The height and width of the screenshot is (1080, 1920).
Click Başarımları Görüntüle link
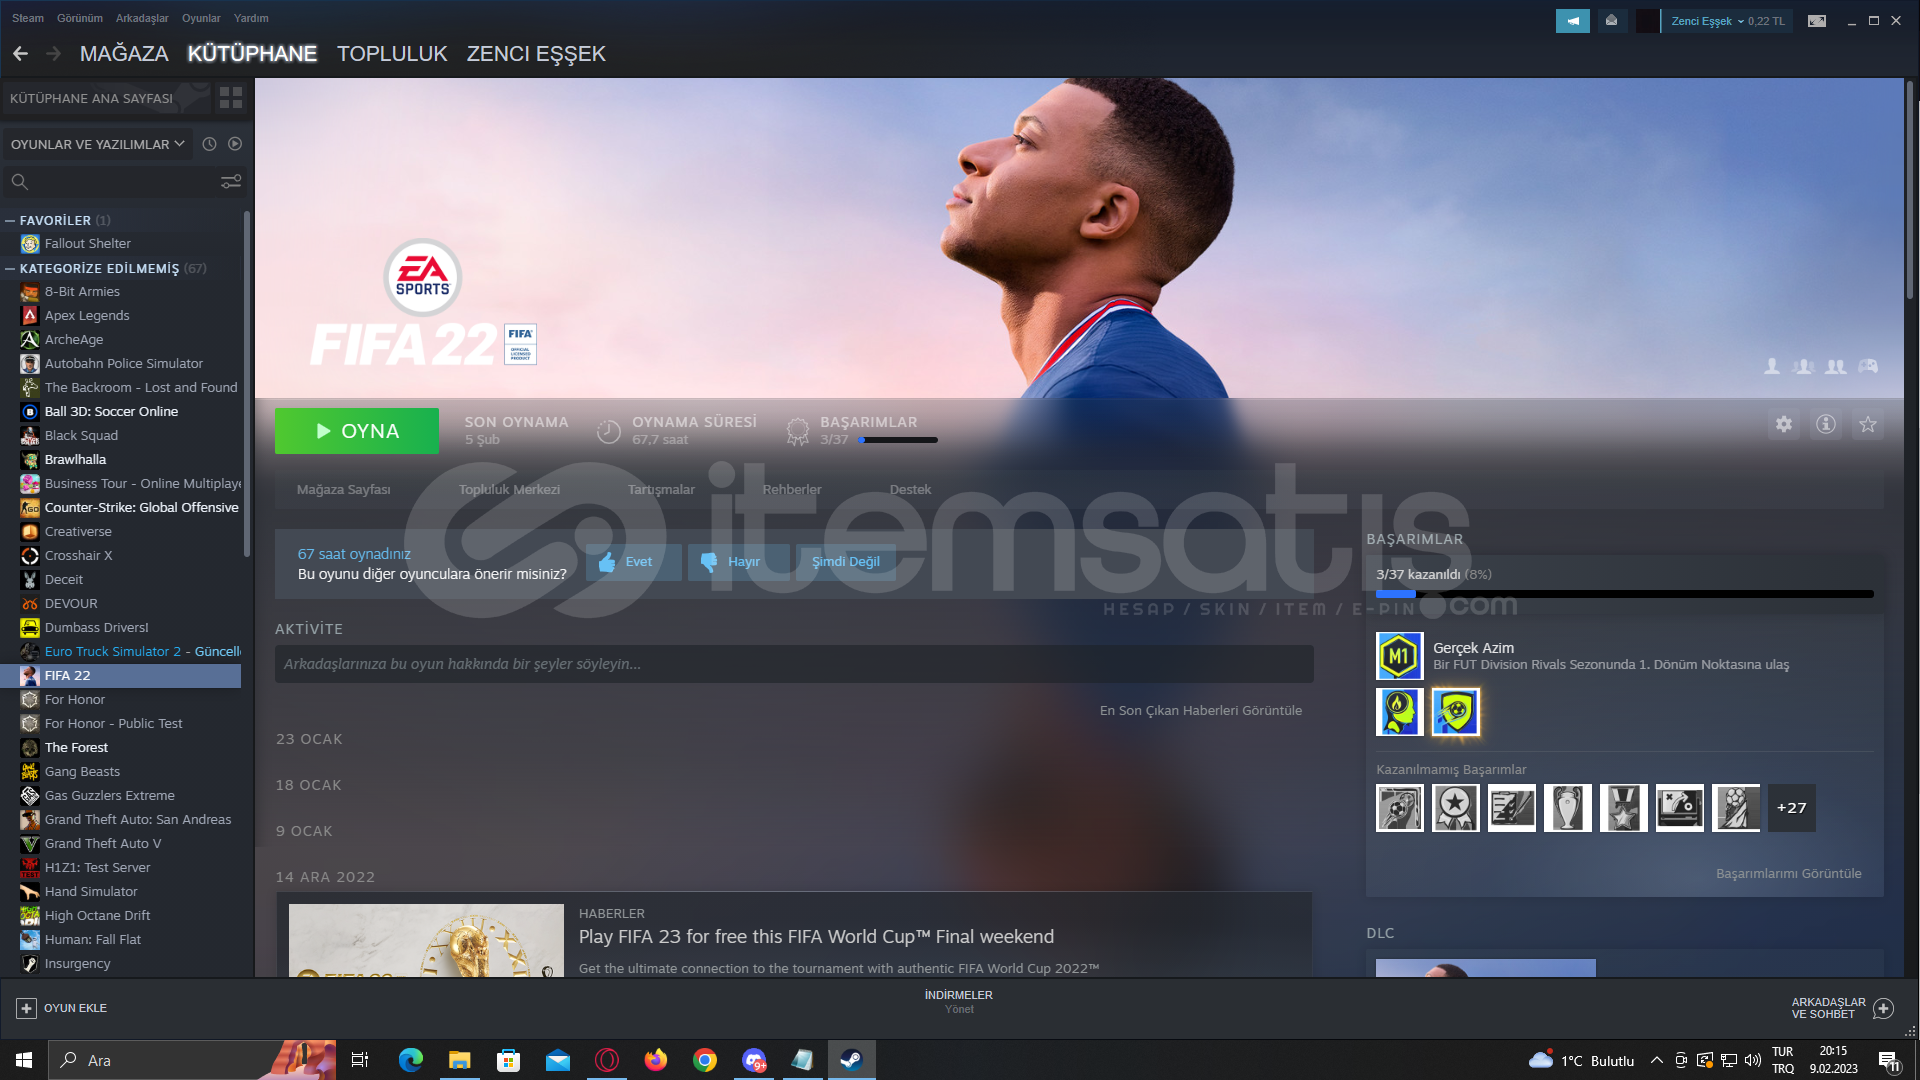(1788, 873)
